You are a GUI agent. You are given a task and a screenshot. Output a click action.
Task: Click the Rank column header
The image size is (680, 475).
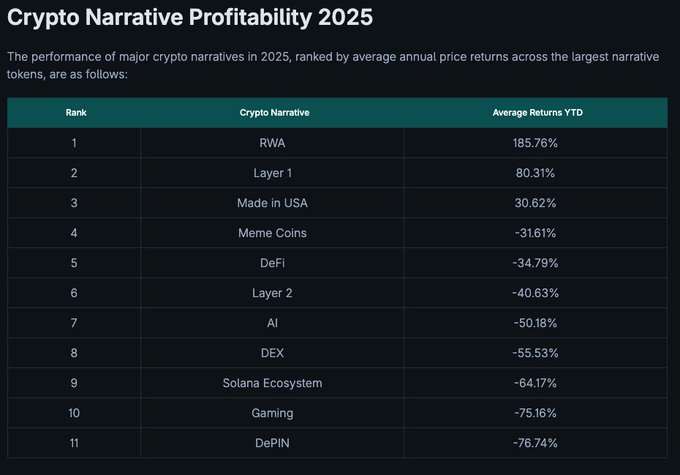[76, 113]
